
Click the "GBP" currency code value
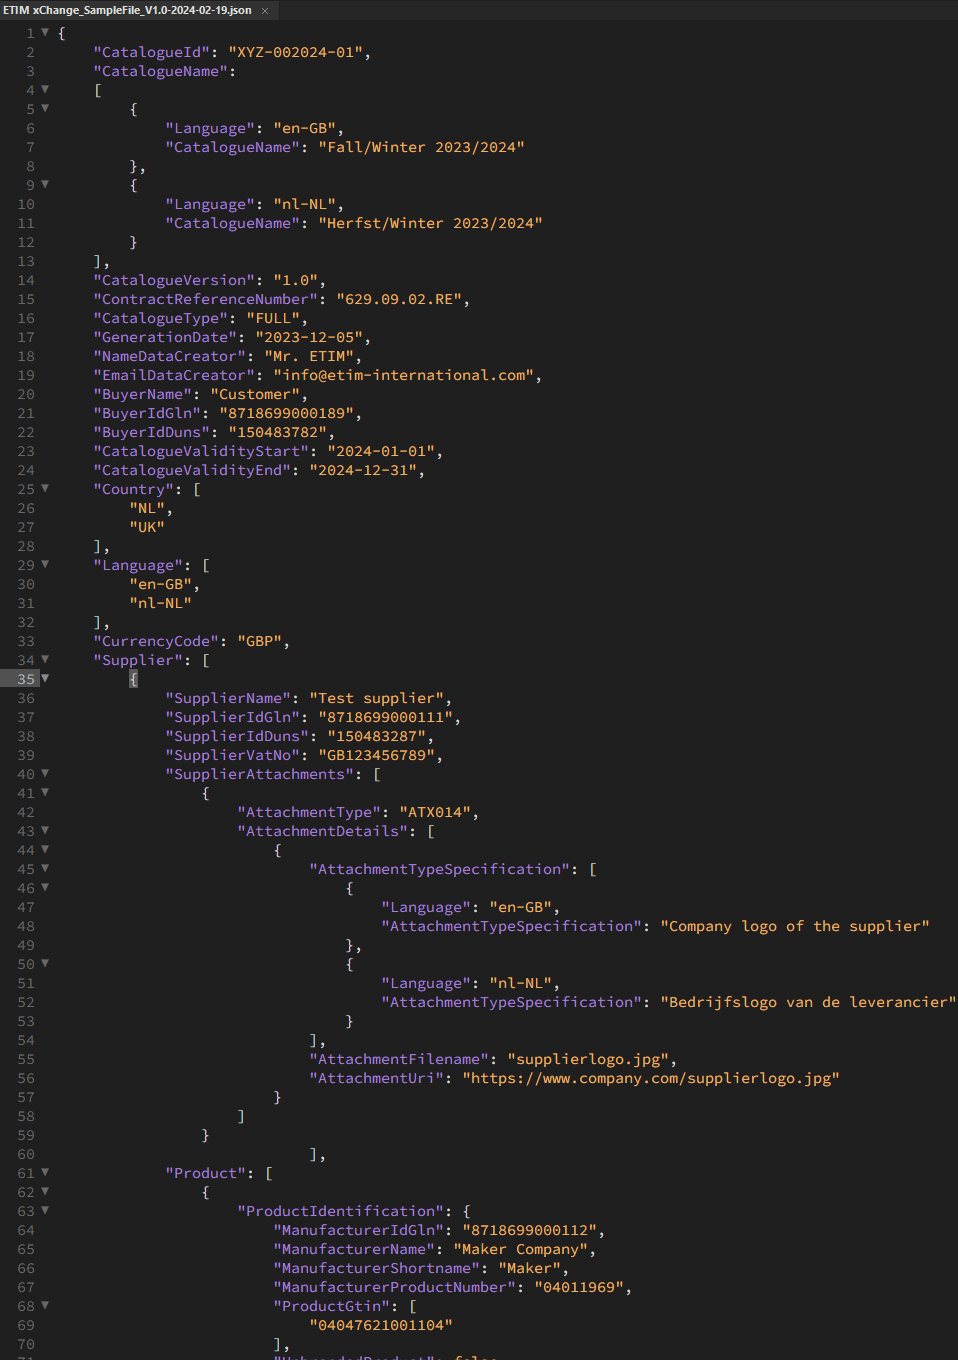pos(259,641)
